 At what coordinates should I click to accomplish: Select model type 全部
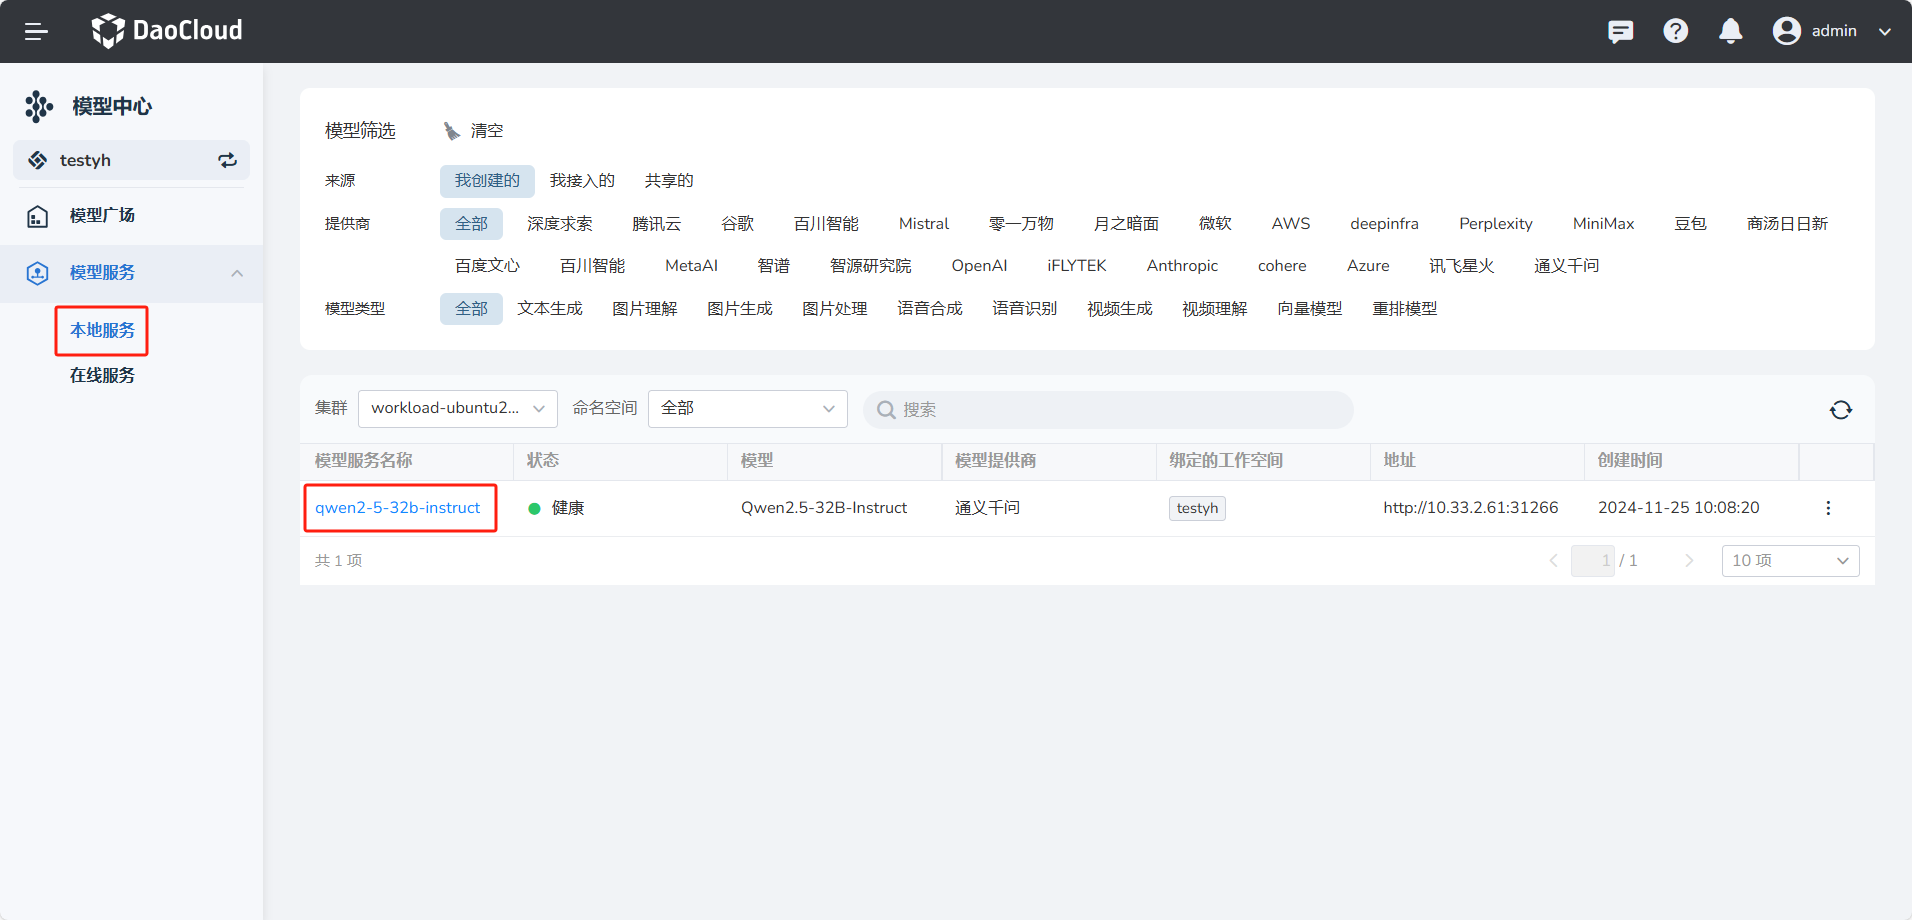471,309
